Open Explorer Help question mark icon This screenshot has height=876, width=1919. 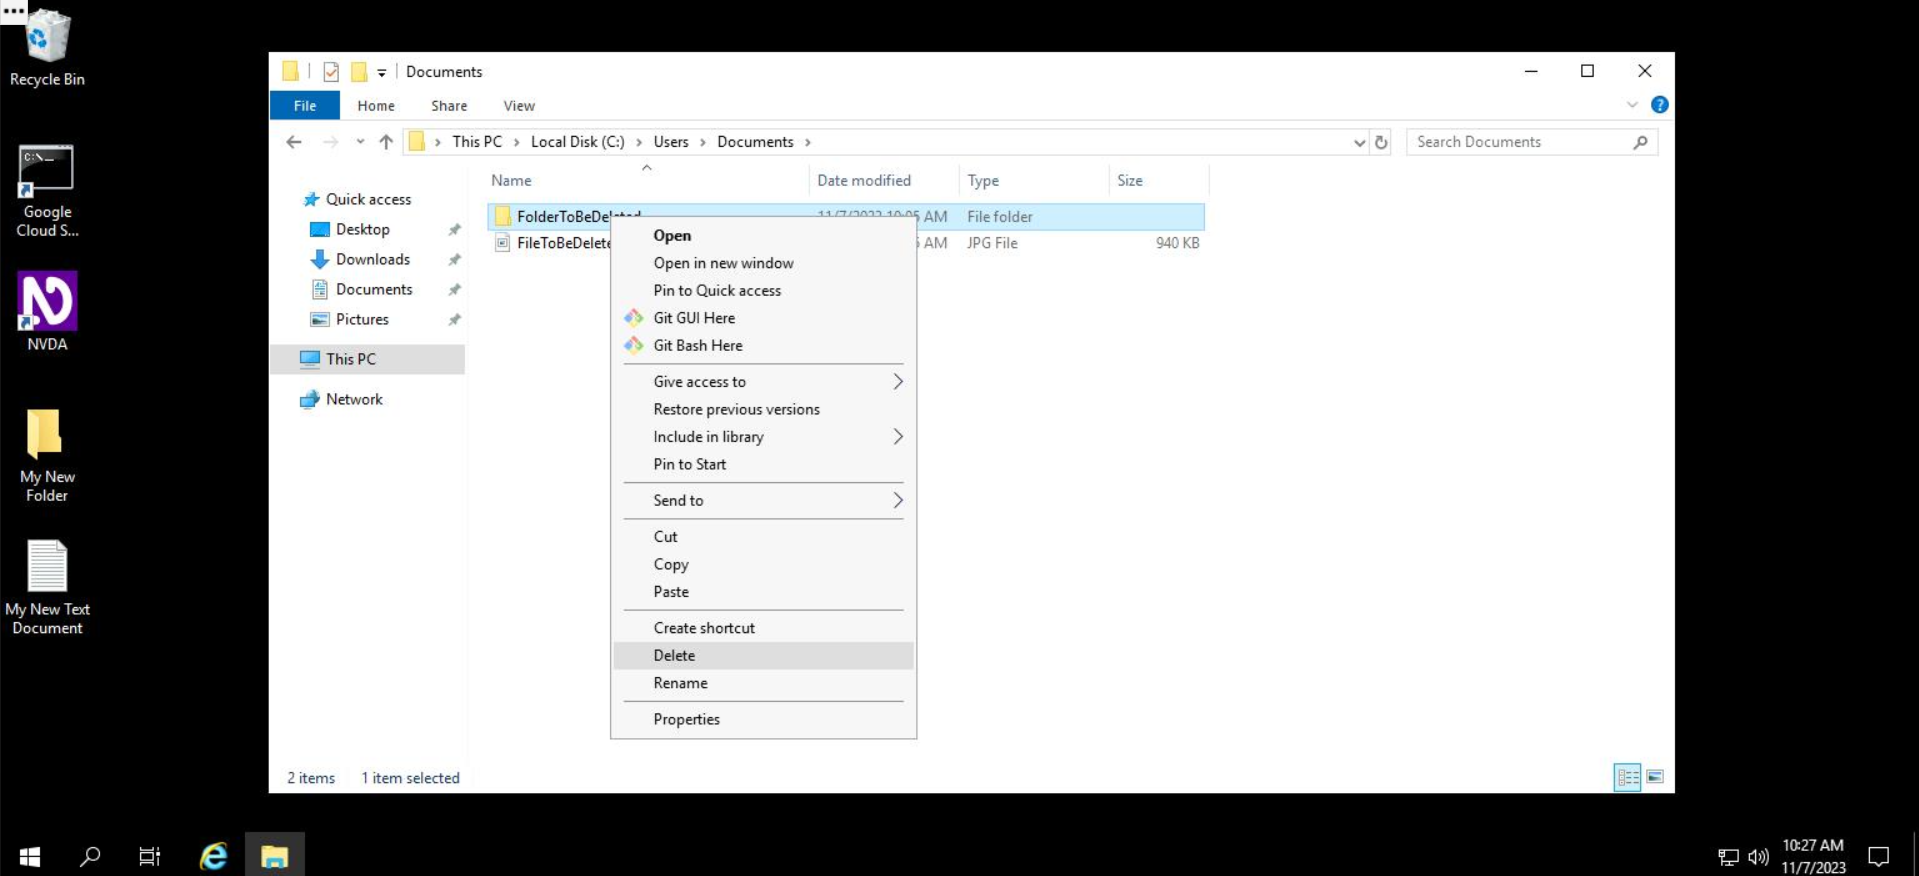coord(1659,105)
